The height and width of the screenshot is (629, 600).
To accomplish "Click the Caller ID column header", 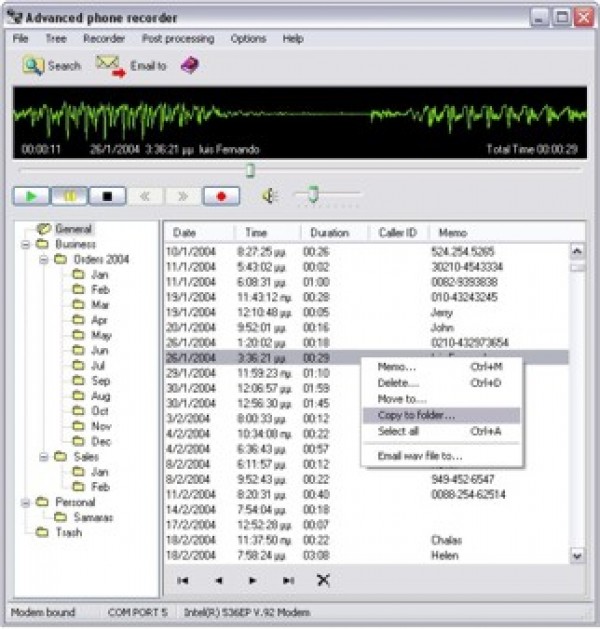I will (397, 233).
